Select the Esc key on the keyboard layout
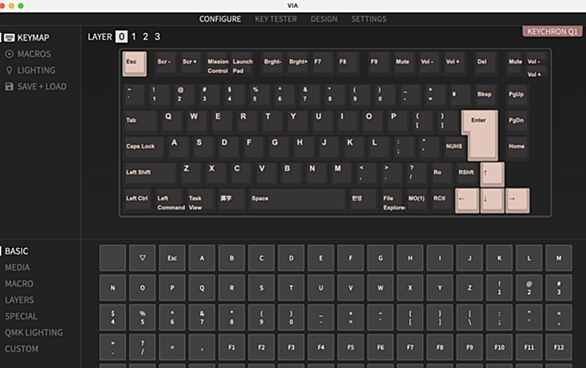The width and height of the screenshot is (586, 368). click(x=135, y=64)
